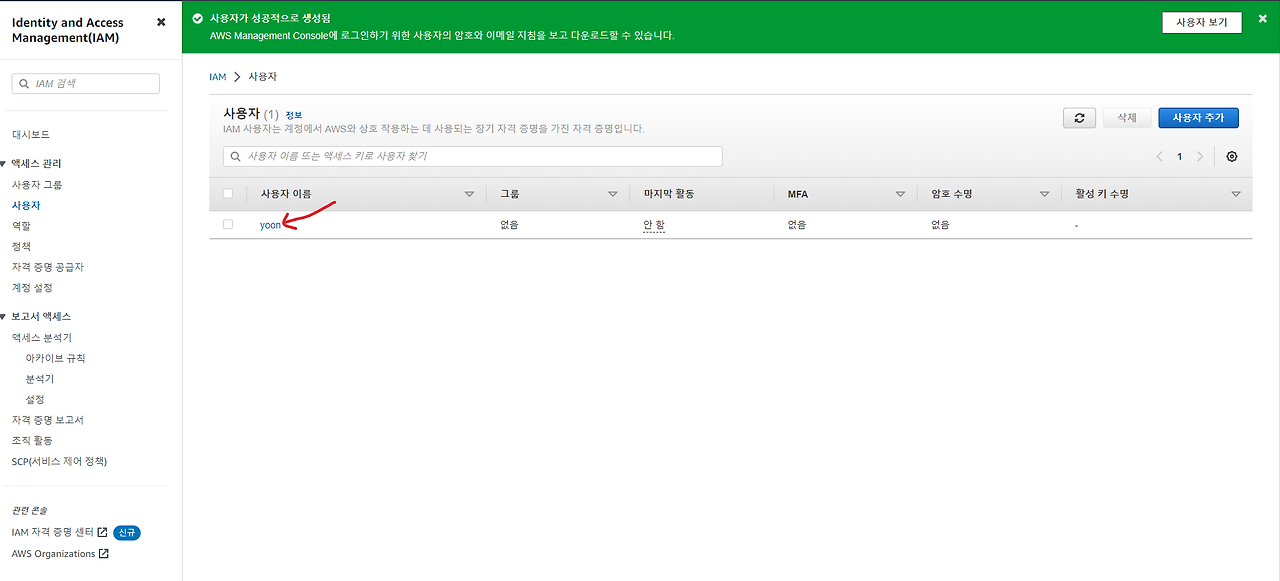Tick the checkbox for user yoon
This screenshot has width=1280, height=581.
(228, 225)
